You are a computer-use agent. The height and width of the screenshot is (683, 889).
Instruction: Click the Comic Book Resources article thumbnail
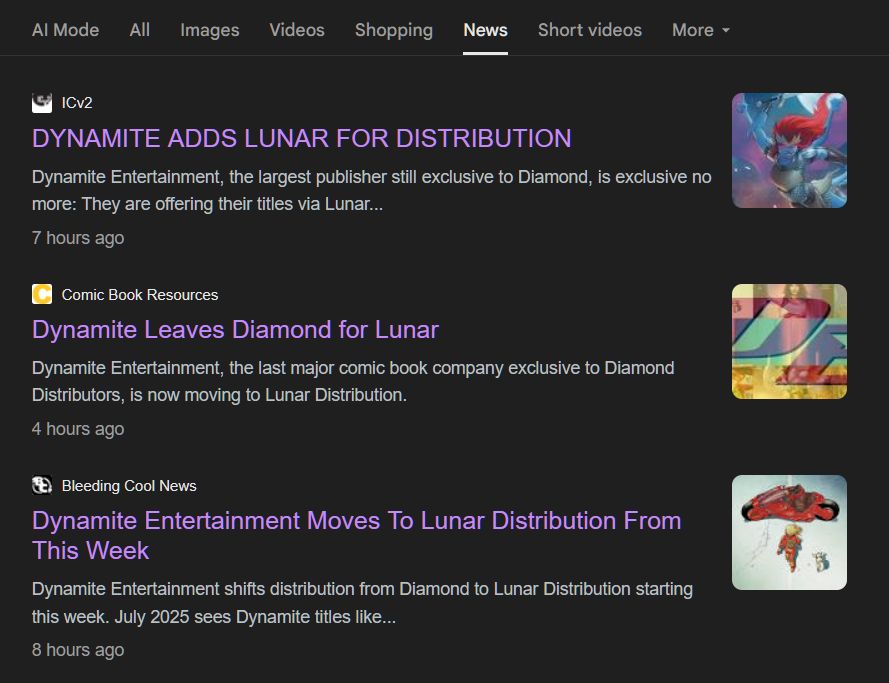[x=789, y=341]
